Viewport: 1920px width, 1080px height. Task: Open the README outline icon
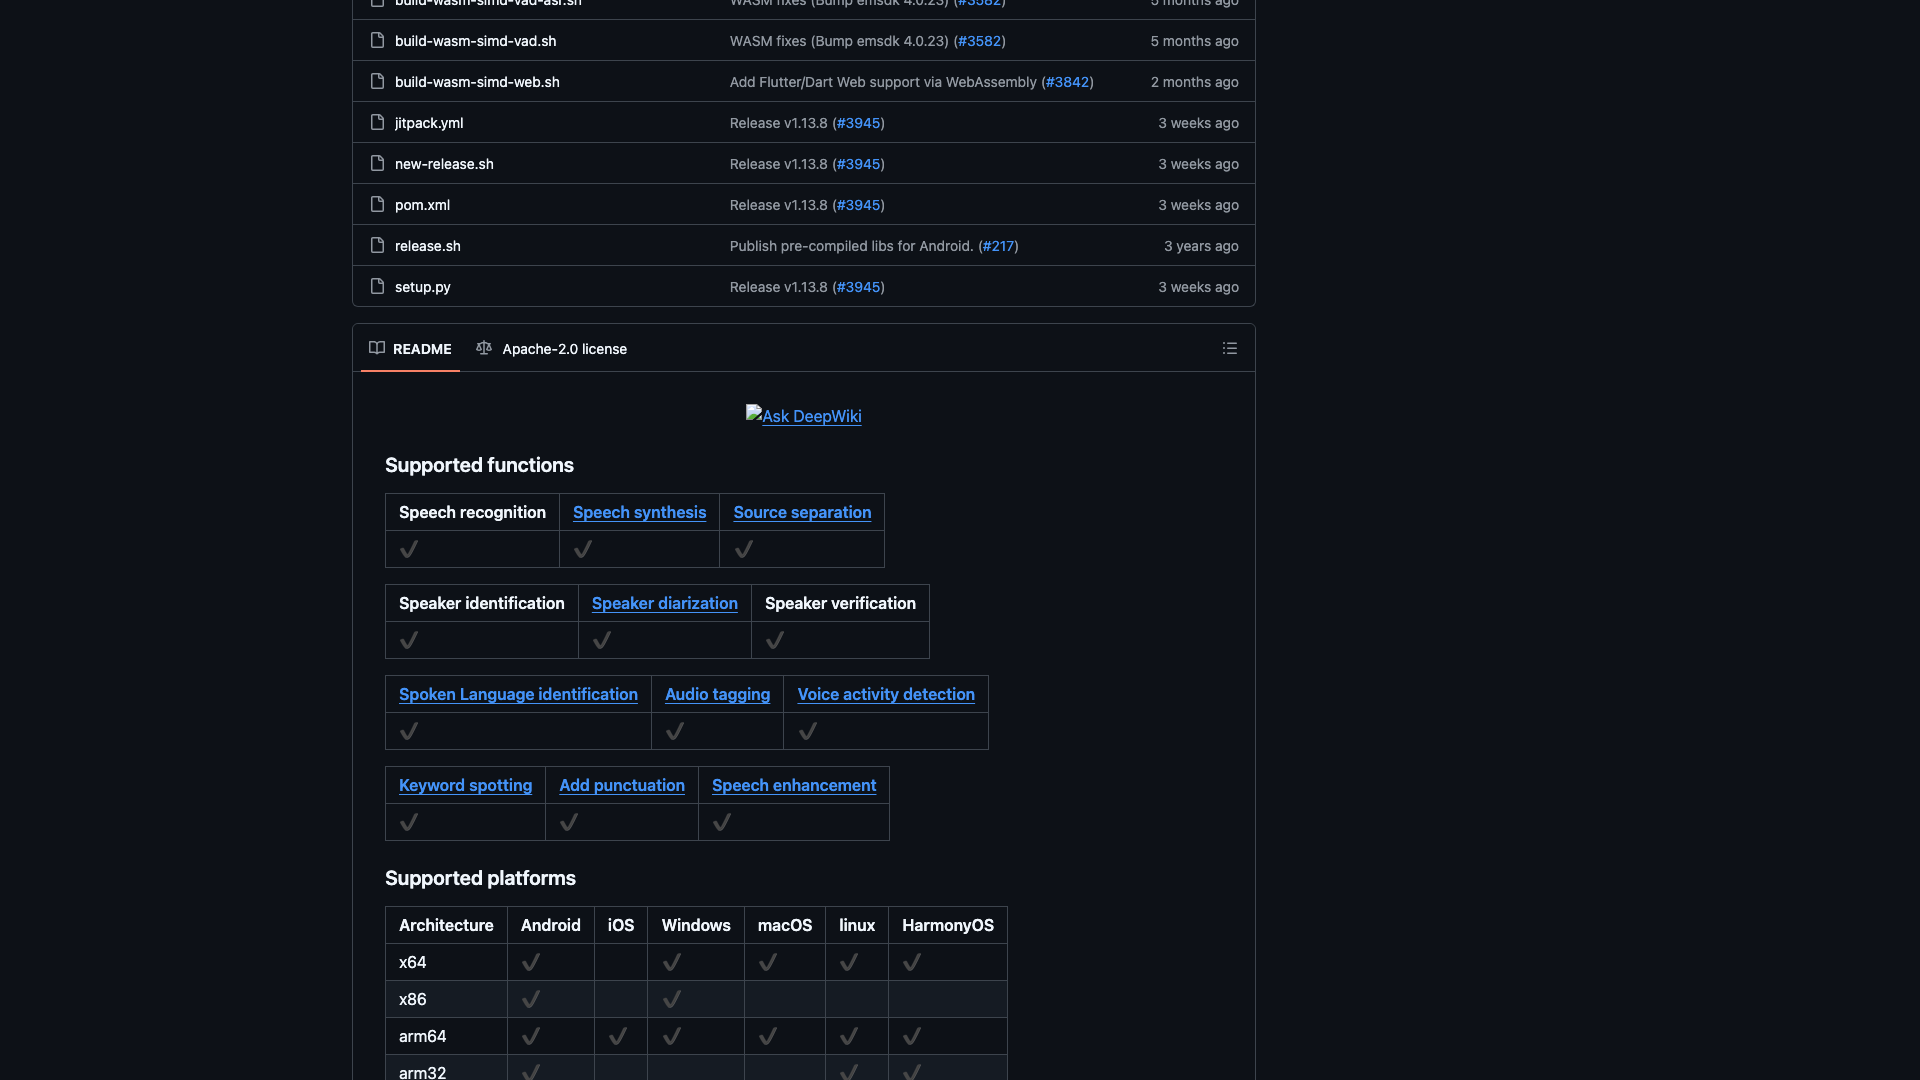(1229, 348)
